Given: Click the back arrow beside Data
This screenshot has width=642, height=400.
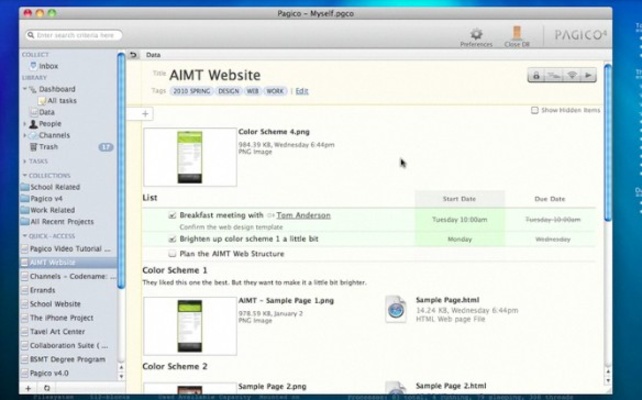Looking at the screenshot, I should tap(133, 54).
